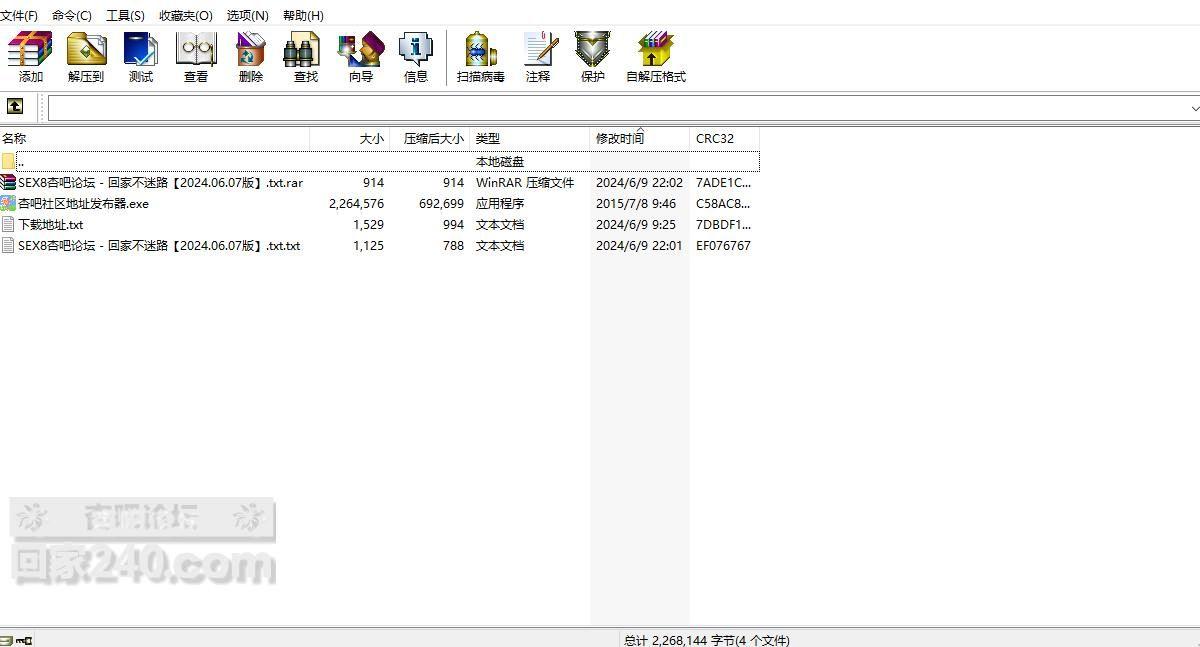Click the 自解压格式 (SFX) toolbar icon
The width and height of the screenshot is (1200, 647).
coord(656,48)
